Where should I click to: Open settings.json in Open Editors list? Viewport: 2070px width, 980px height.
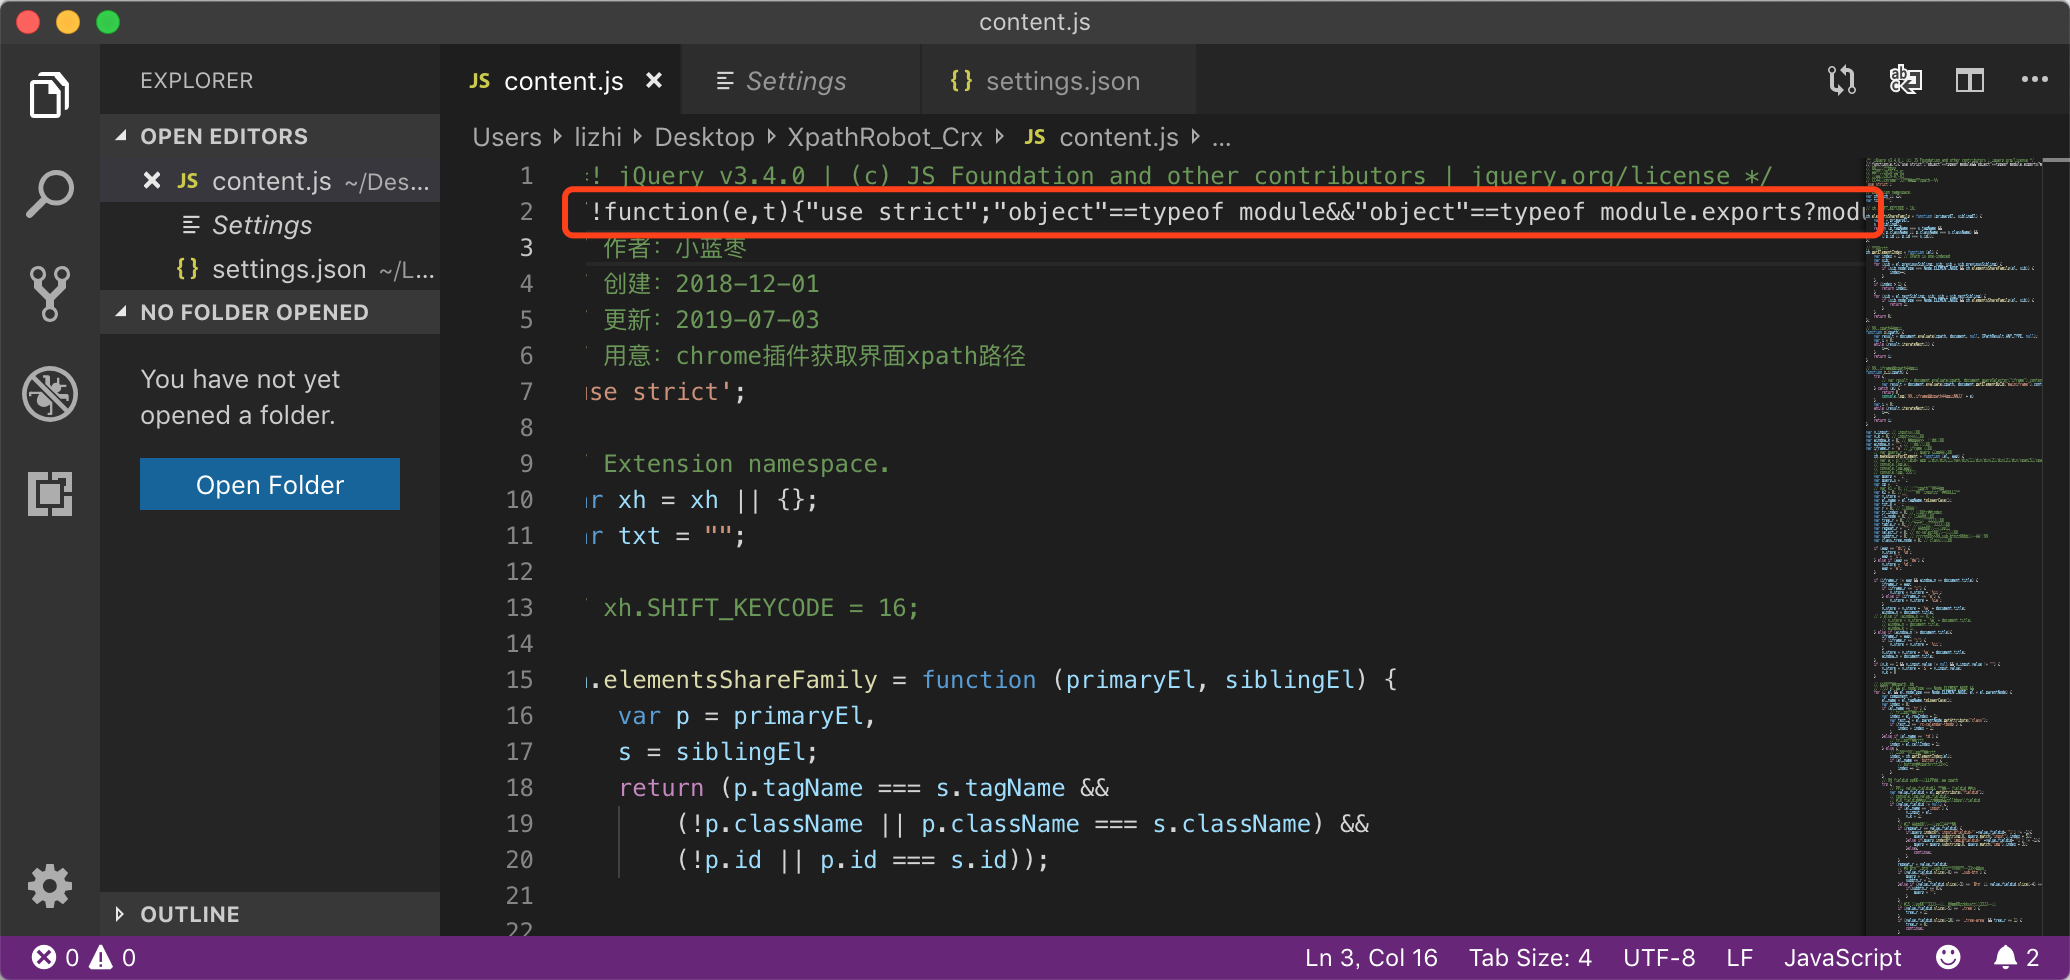pos(270,269)
